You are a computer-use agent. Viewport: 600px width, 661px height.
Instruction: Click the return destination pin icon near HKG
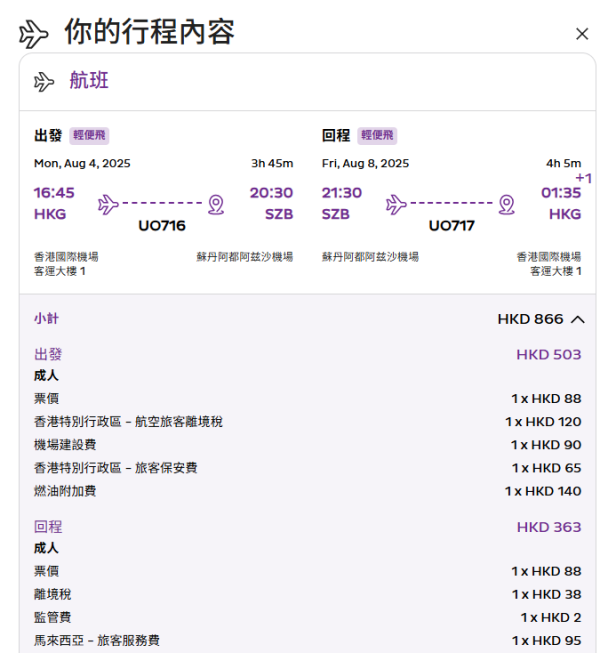(x=506, y=204)
